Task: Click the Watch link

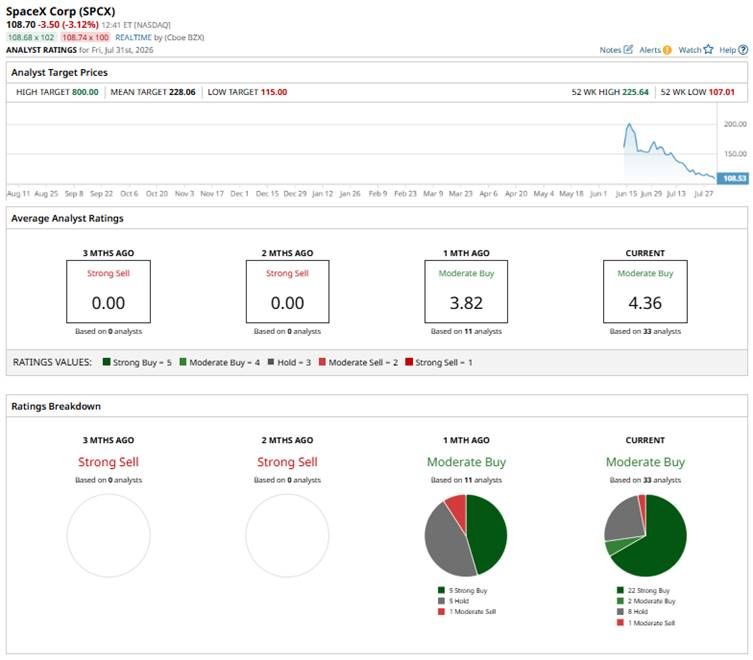Action: (x=690, y=50)
